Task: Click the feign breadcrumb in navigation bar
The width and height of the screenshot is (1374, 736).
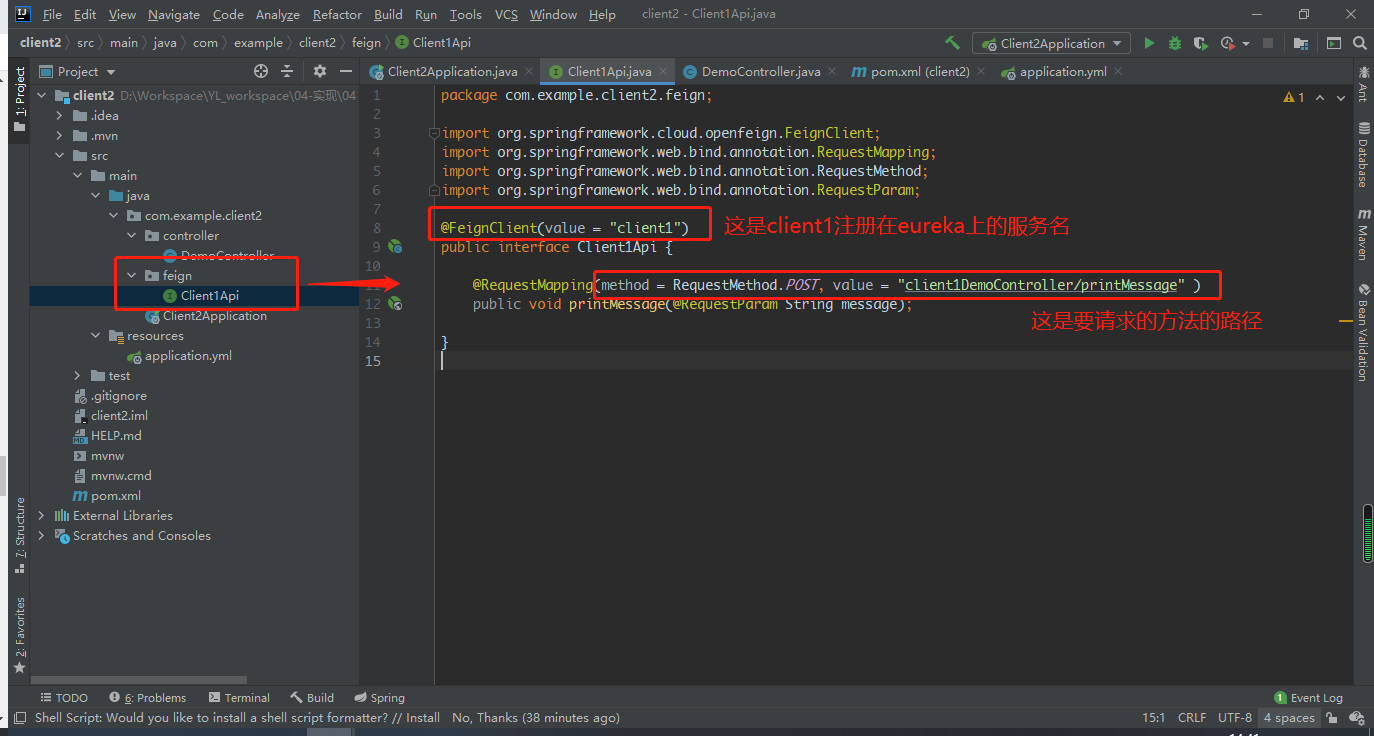Action: (366, 43)
